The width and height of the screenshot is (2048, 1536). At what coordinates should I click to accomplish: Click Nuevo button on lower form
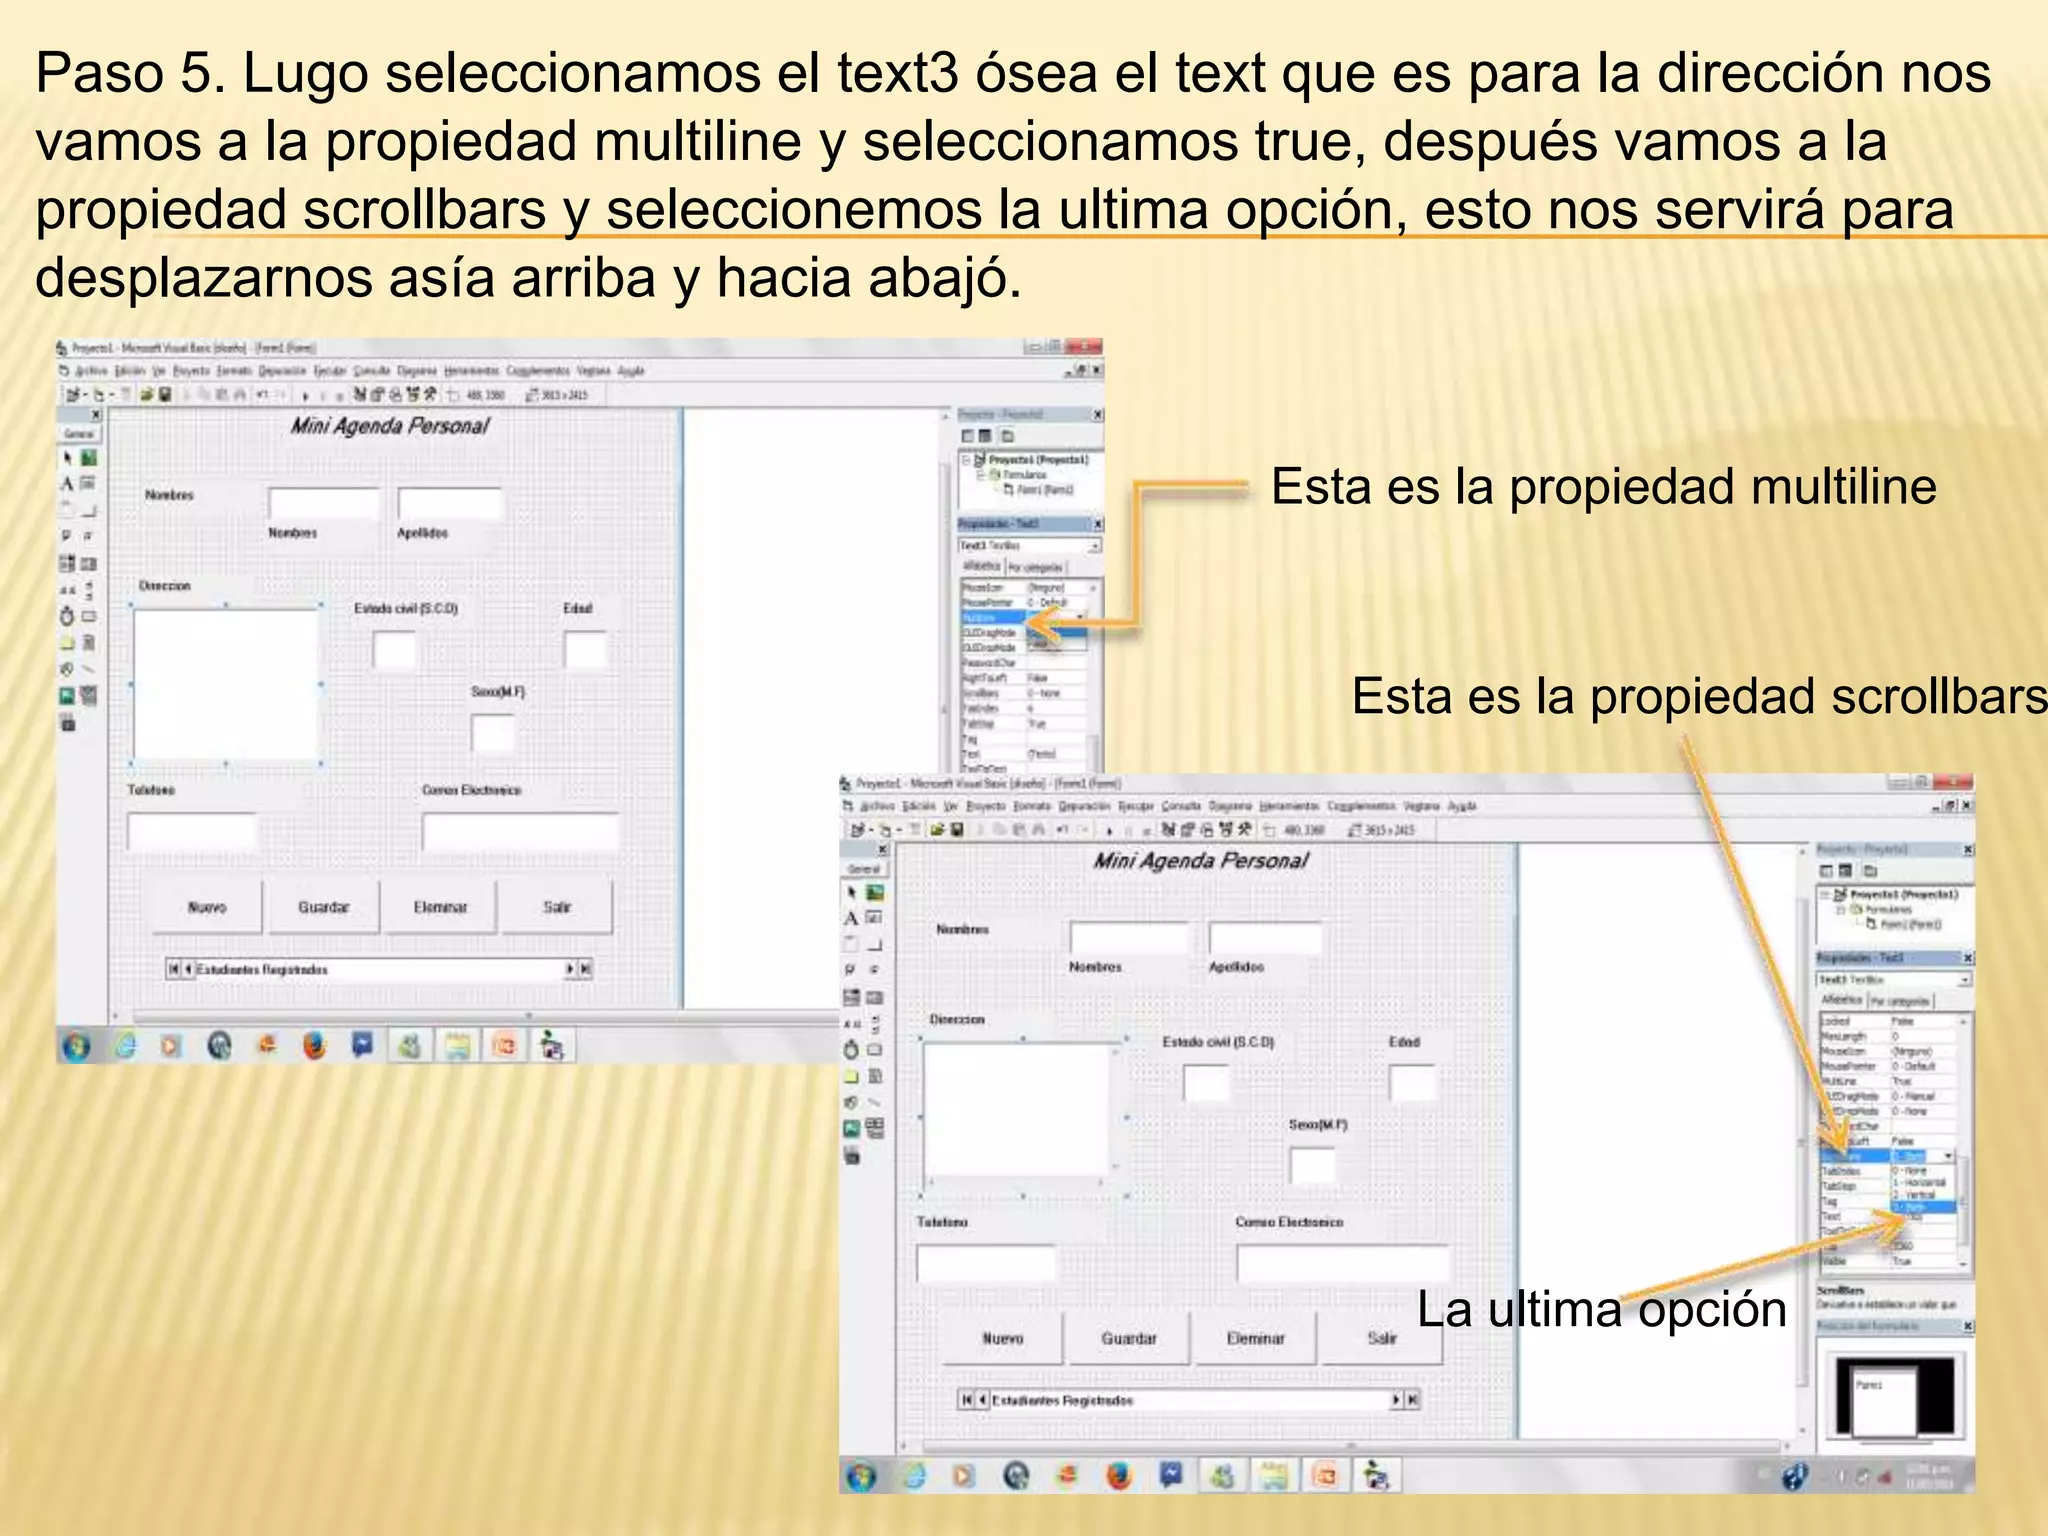point(1002,1338)
